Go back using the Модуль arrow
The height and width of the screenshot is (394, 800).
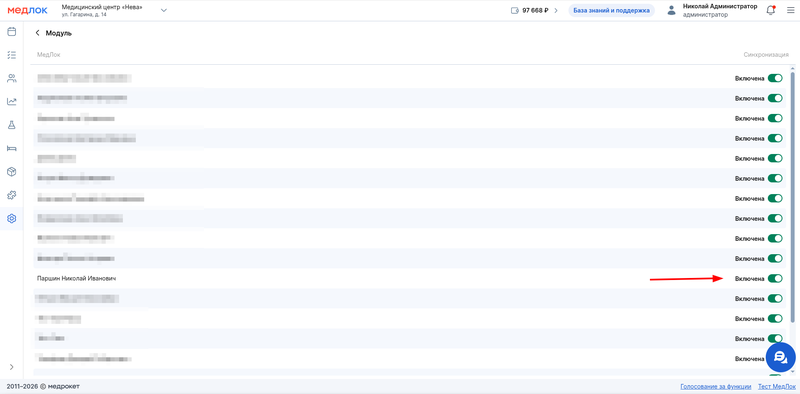tap(37, 33)
